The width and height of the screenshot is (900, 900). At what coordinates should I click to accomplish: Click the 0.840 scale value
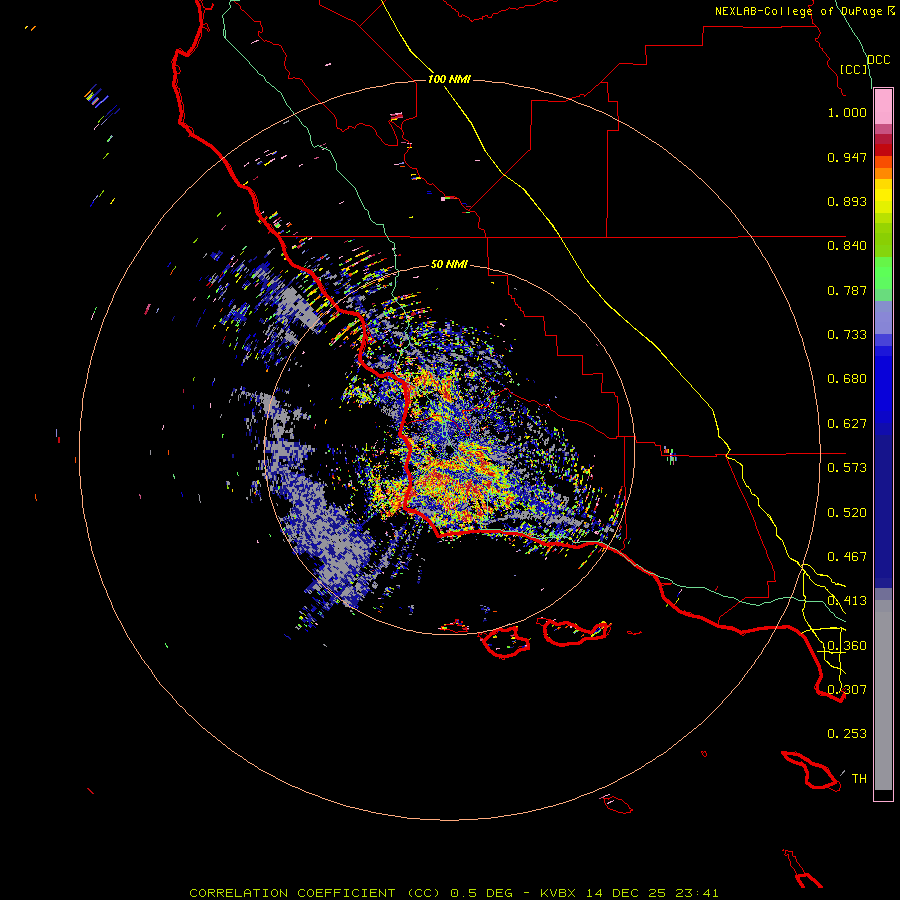(x=847, y=246)
